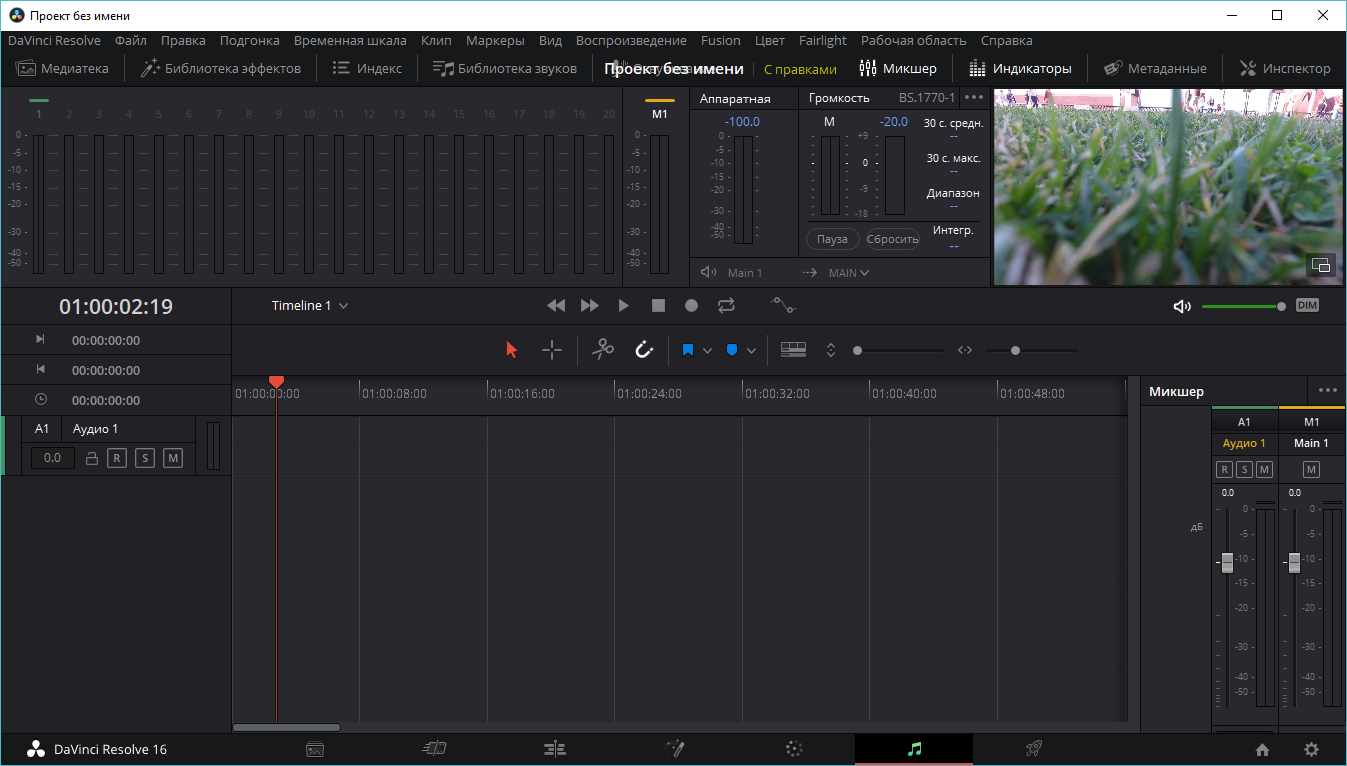Click the lock icon on track A1
Screen dimensions: 1347x766
click(x=92, y=458)
